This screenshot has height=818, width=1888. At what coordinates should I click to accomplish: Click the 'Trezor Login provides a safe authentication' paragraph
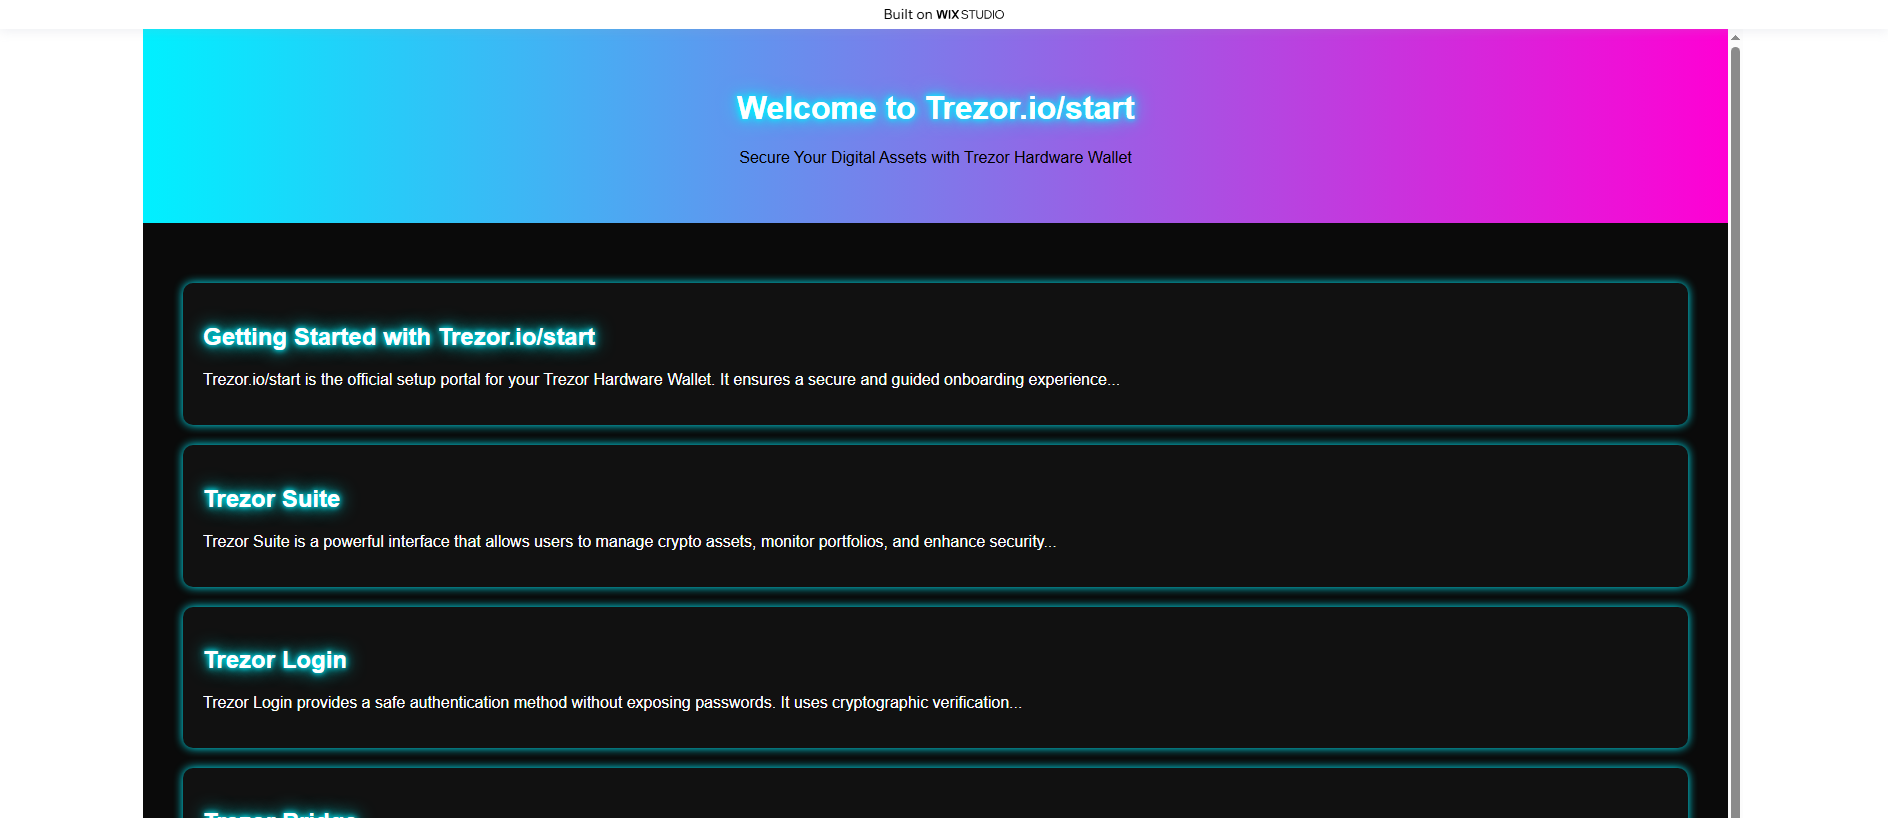[x=612, y=703]
